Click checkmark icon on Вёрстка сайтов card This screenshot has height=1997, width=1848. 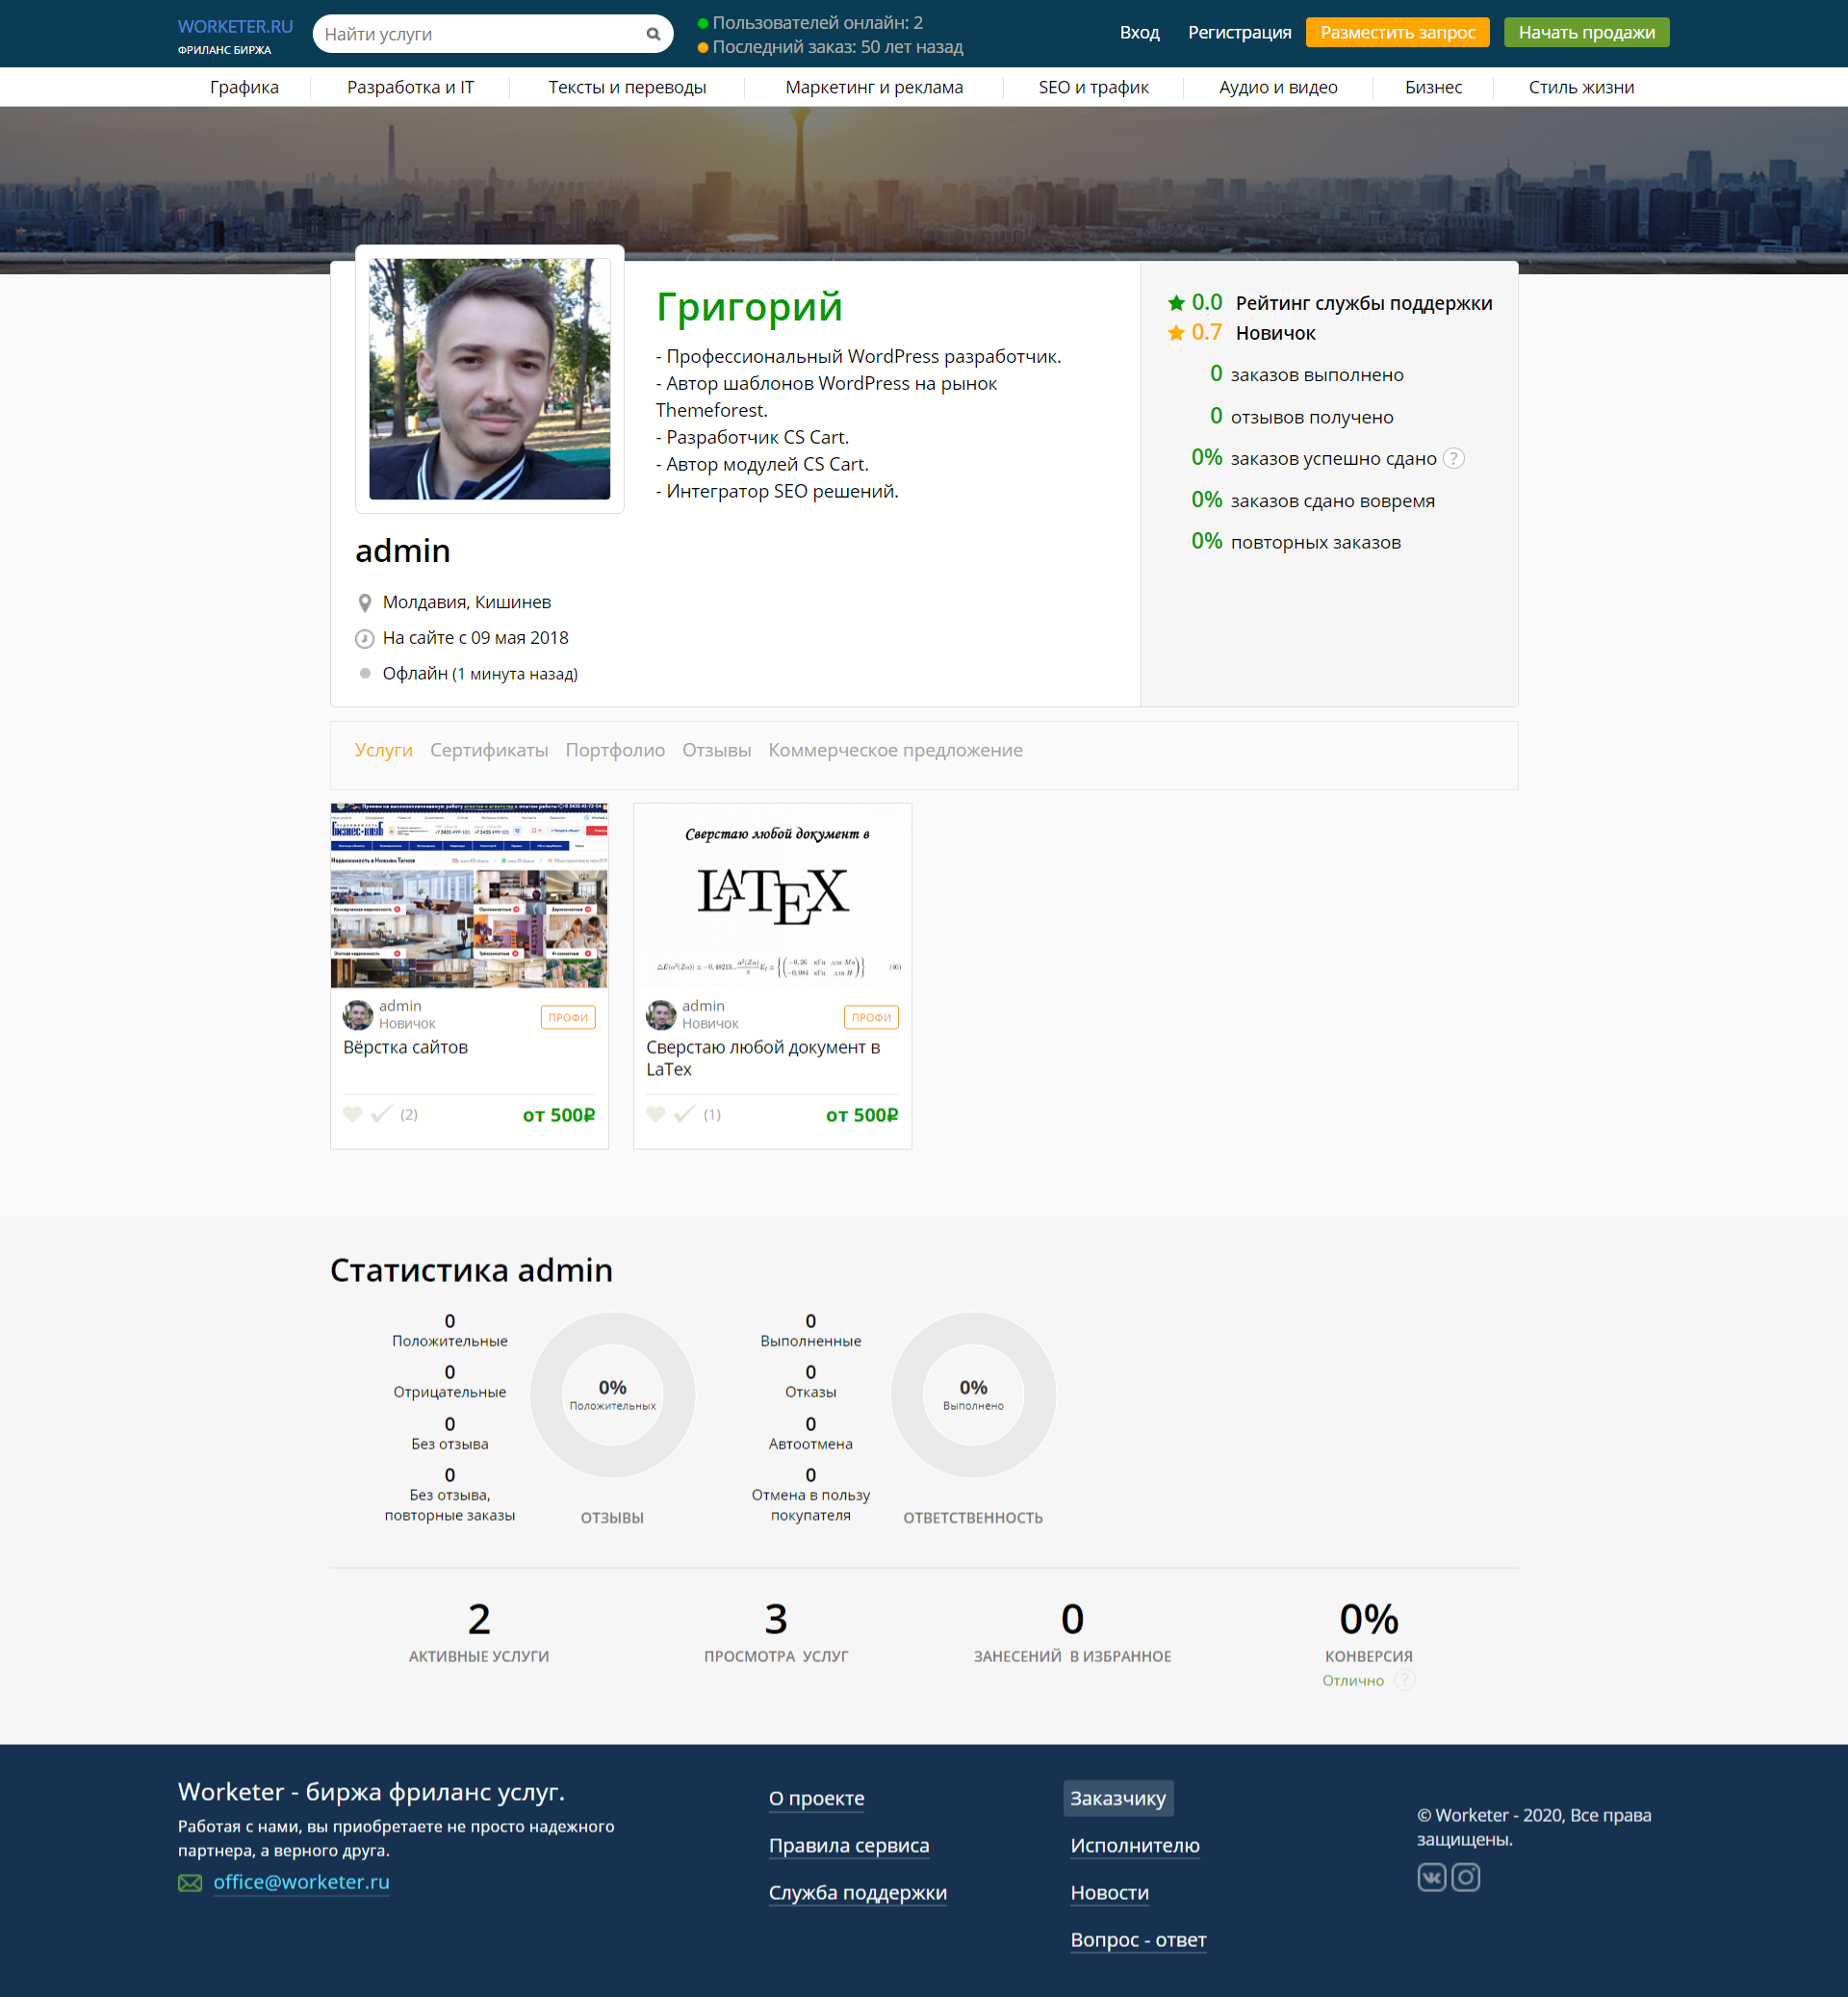click(x=381, y=1114)
